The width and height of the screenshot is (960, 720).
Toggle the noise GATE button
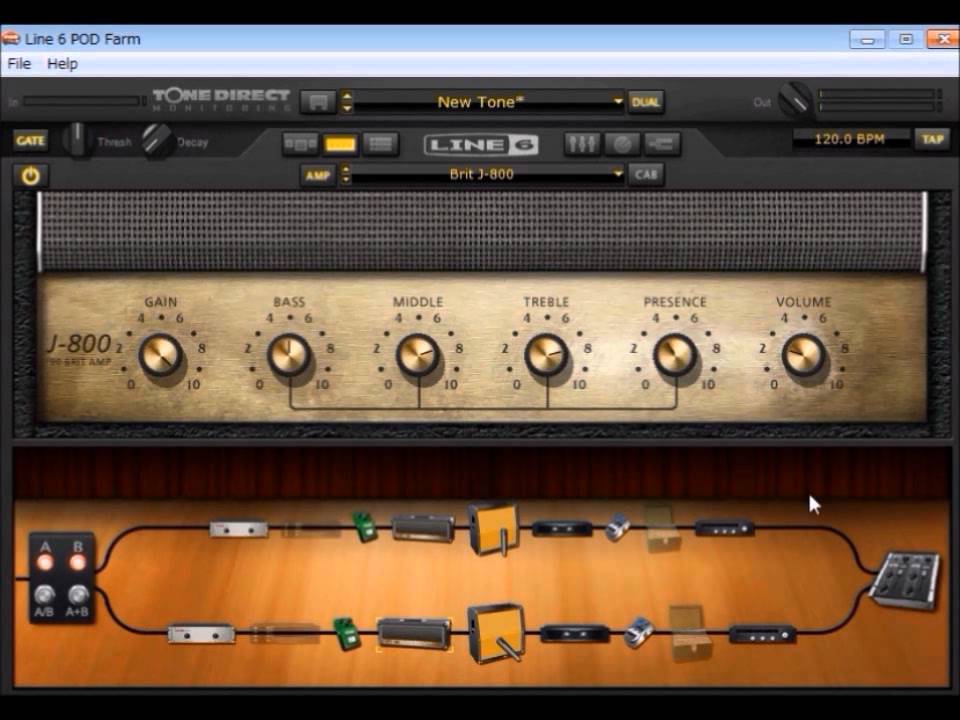30,141
